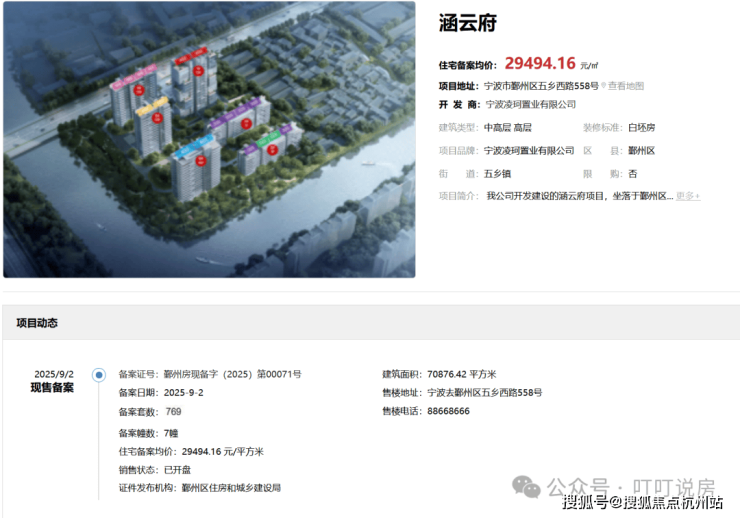The width and height of the screenshot is (740, 518).
Task: Click the sales phone number 88668666
Action: click(x=448, y=411)
